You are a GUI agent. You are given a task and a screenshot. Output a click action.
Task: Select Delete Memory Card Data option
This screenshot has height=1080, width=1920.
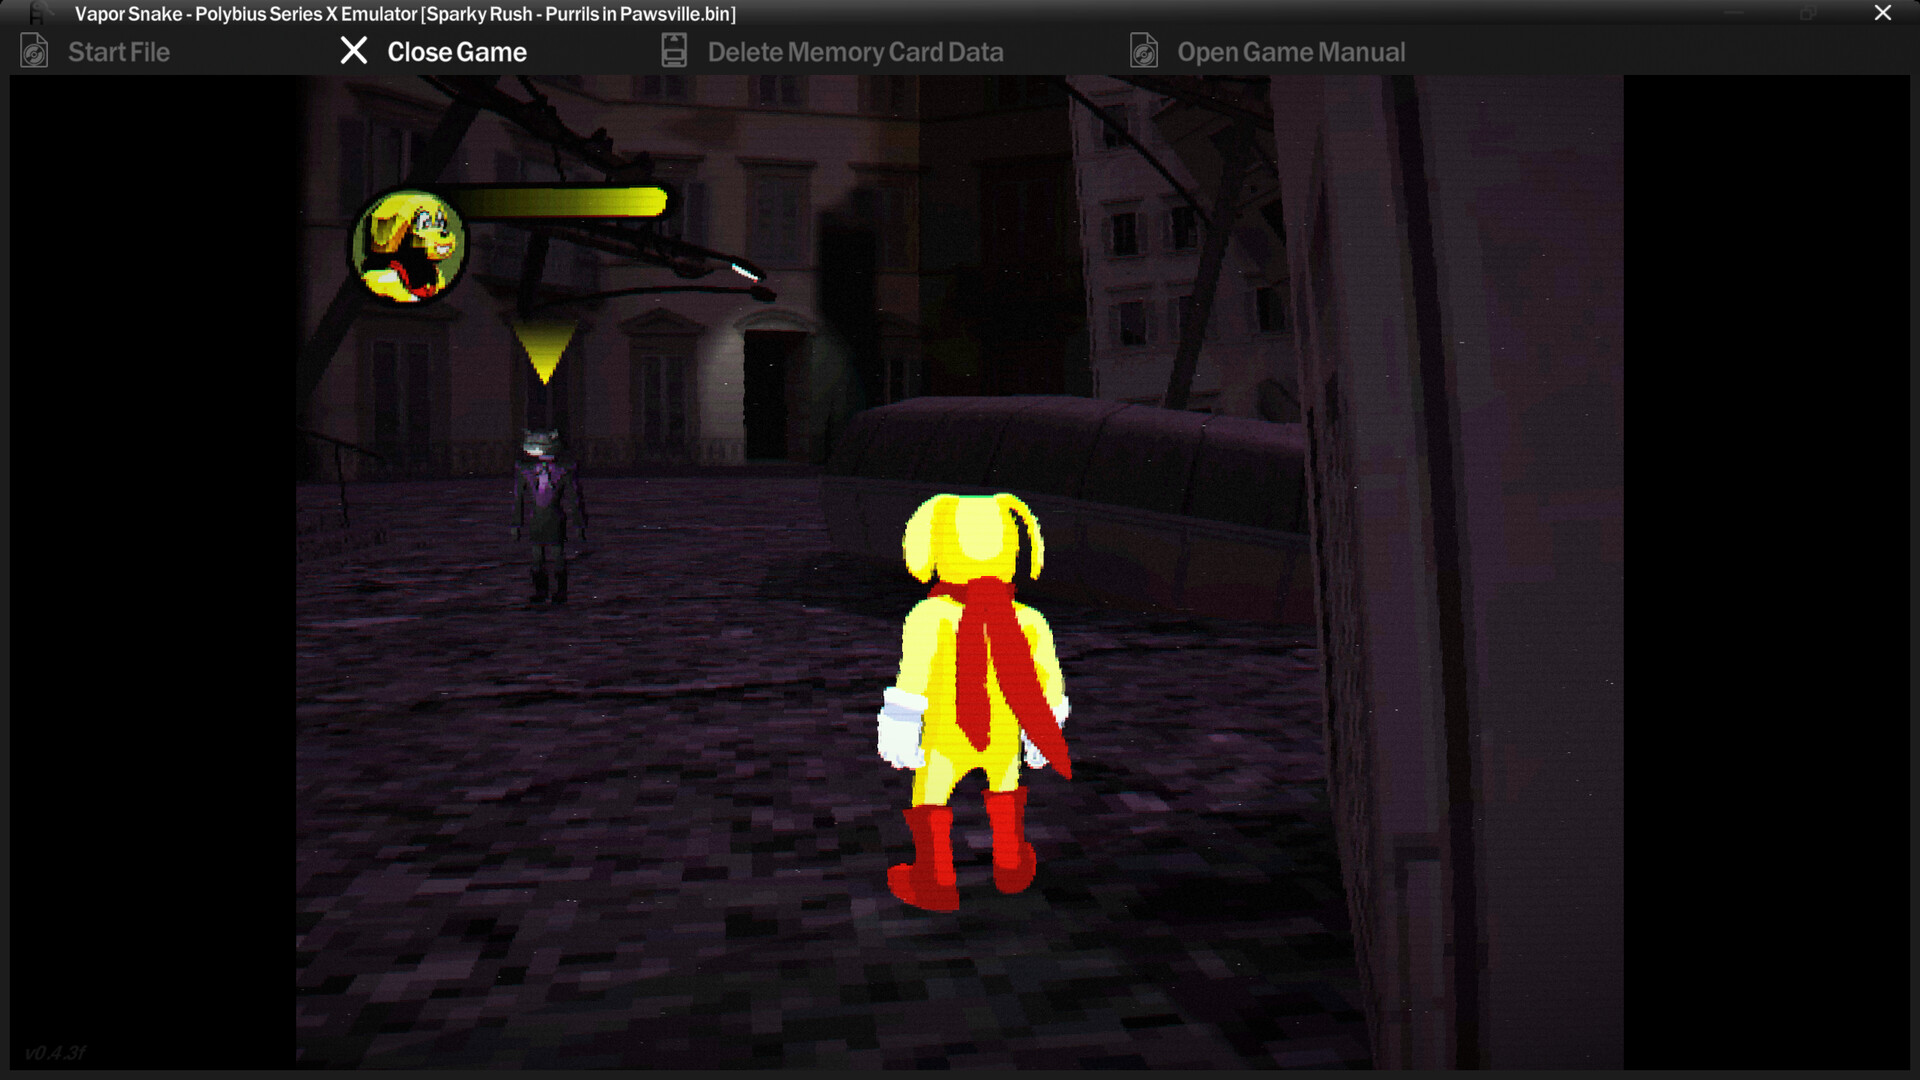pos(855,52)
